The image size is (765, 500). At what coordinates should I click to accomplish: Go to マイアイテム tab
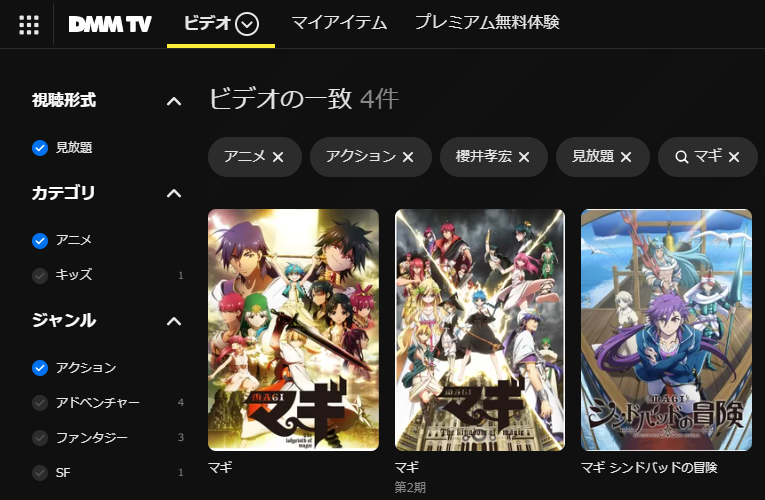(339, 22)
